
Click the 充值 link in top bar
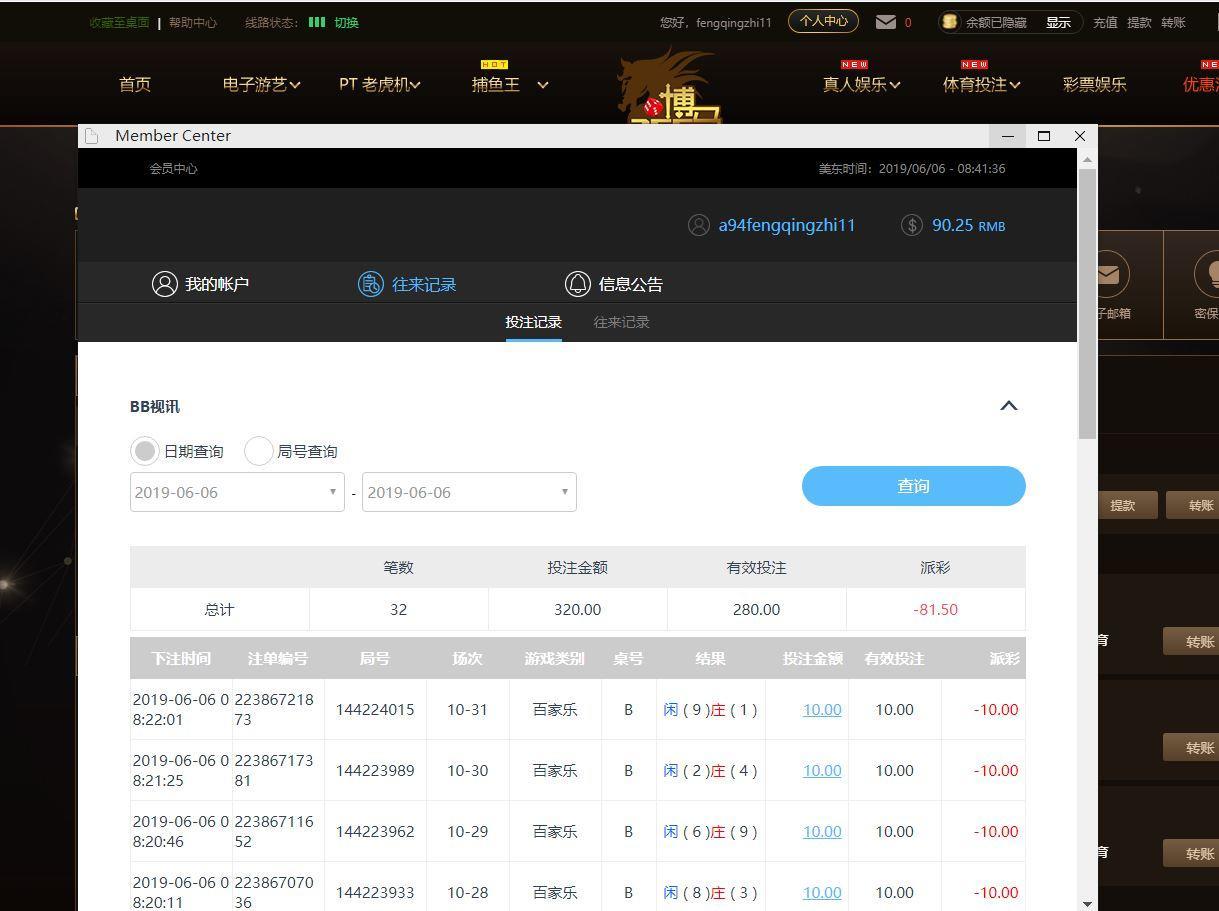point(1105,22)
